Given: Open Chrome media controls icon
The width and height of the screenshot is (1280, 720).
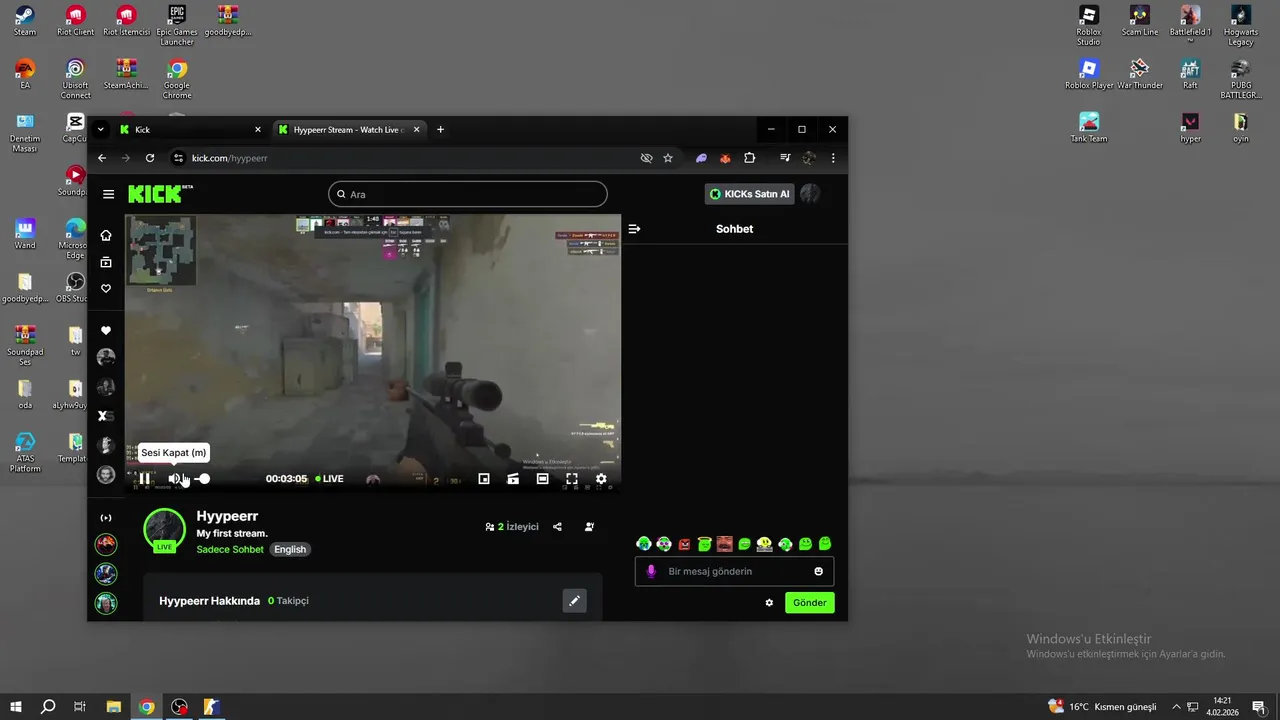Looking at the screenshot, I should (x=785, y=158).
